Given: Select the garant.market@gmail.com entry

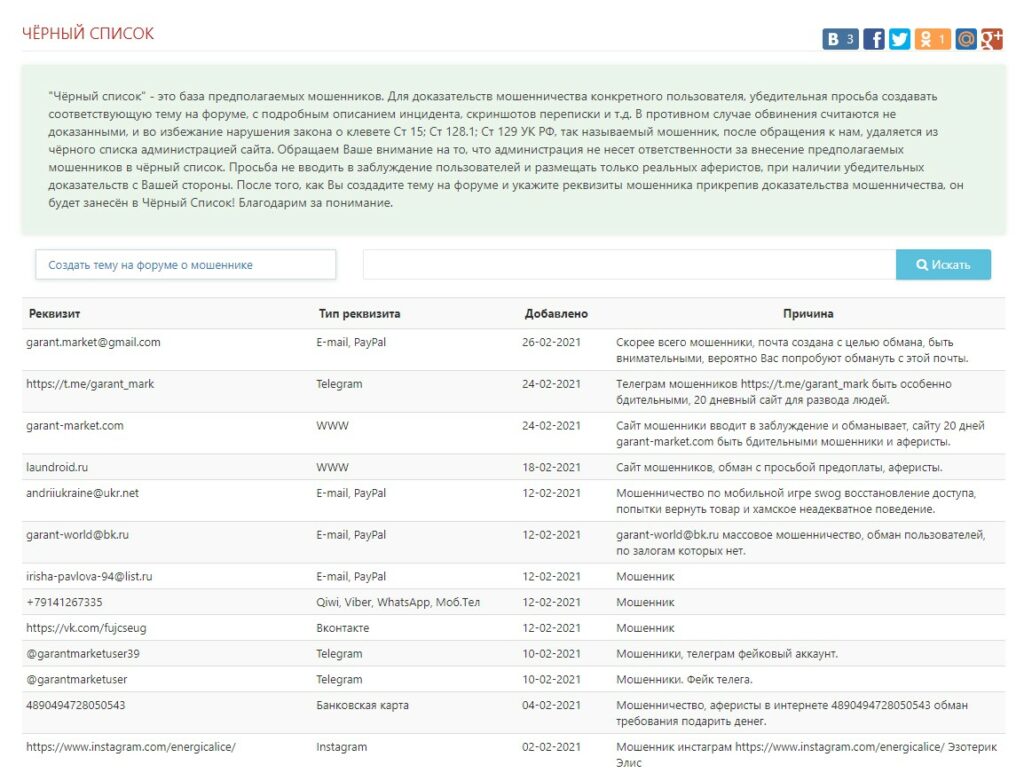Looking at the screenshot, I should (x=93, y=342).
